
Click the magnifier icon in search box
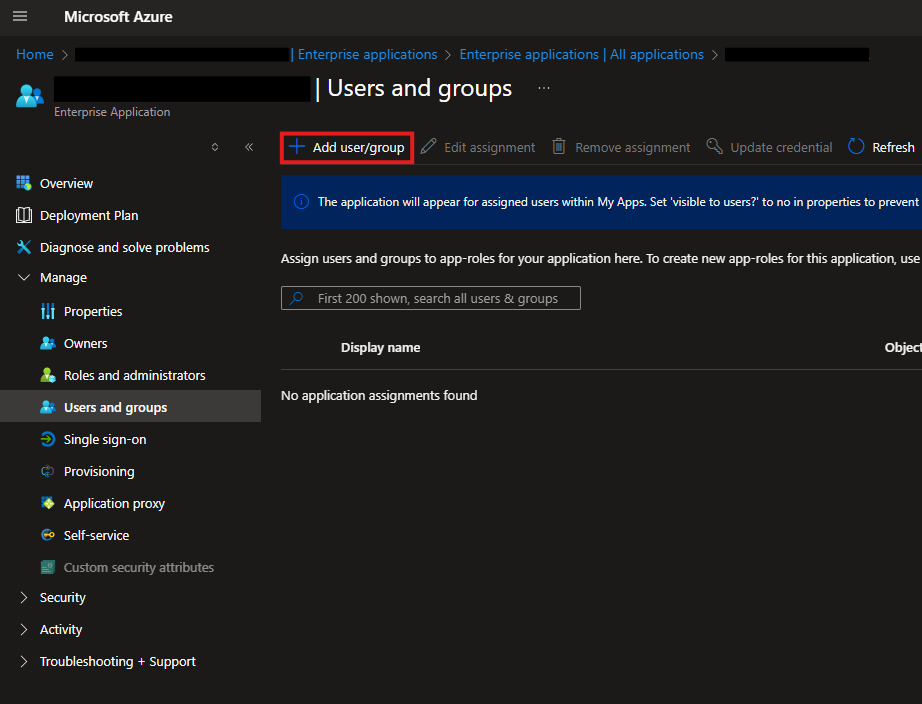pos(297,298)
